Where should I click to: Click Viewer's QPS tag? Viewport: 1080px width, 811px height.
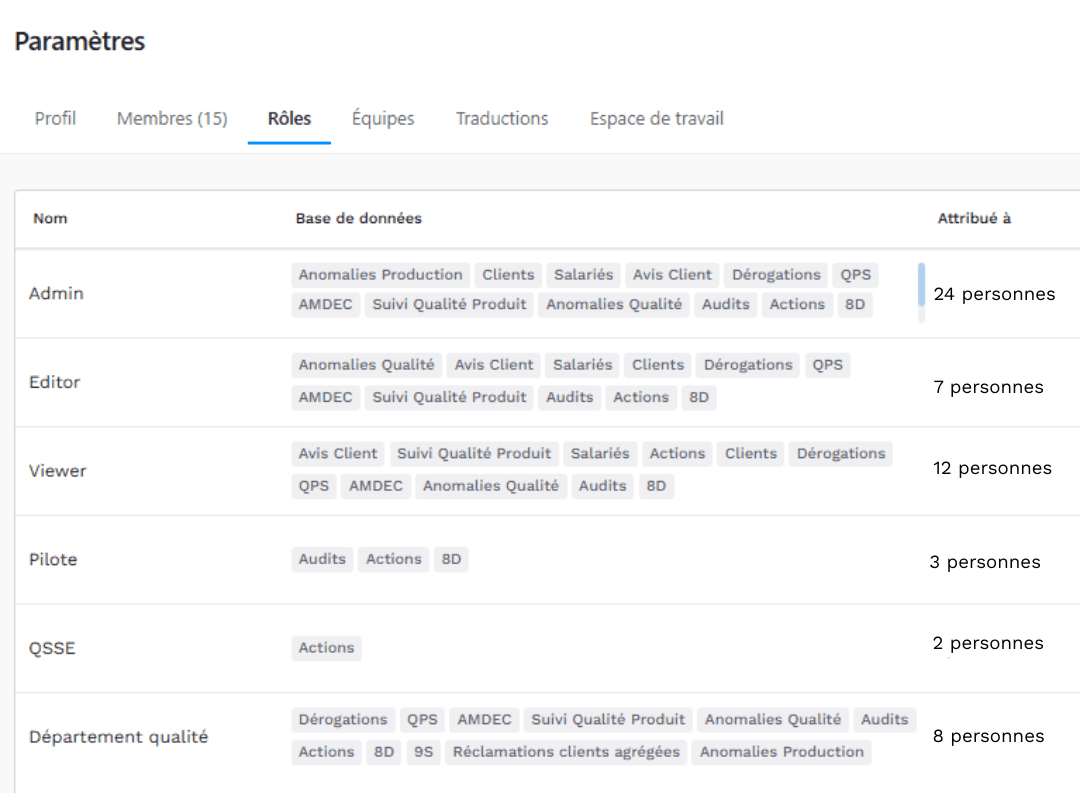(x=313, y=486)
